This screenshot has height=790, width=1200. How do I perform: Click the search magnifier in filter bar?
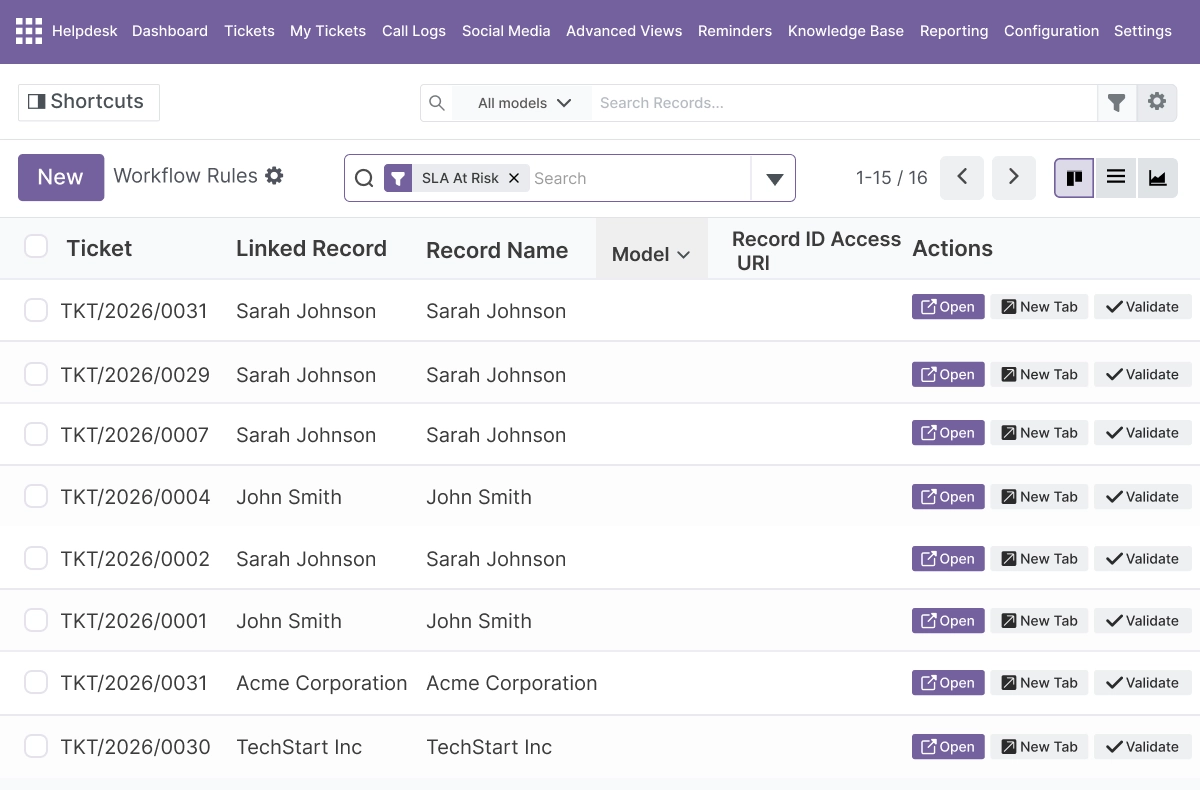coord(364,178)
